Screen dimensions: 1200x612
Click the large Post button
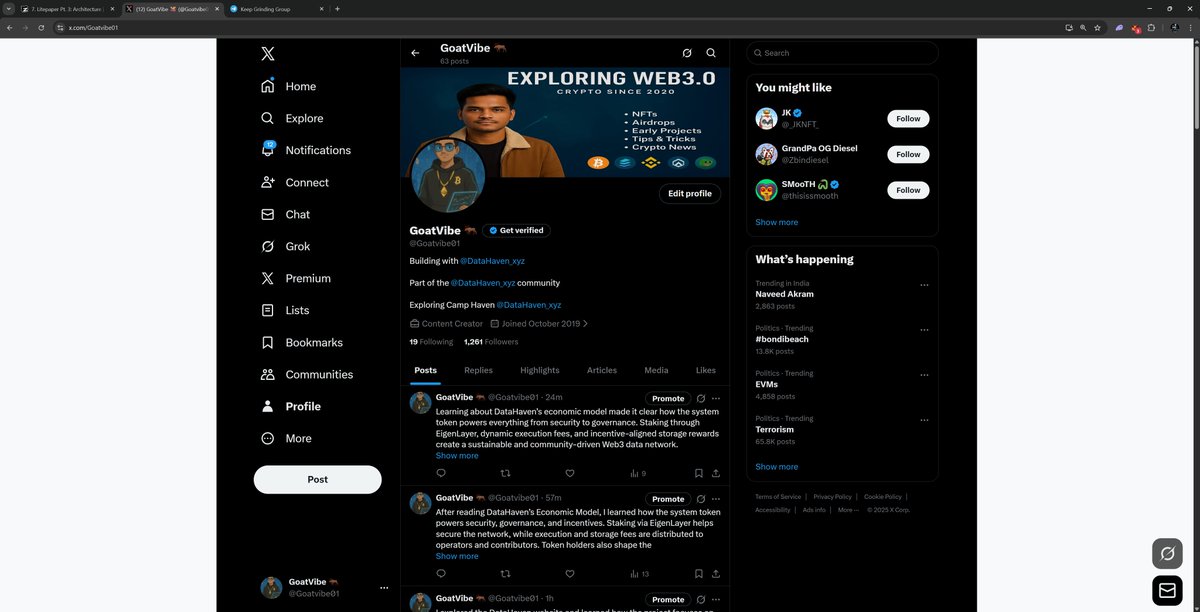coord(317,479)
